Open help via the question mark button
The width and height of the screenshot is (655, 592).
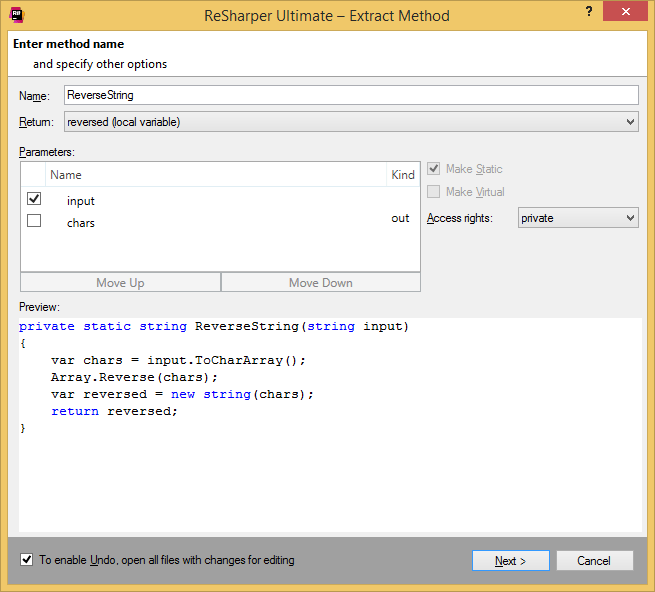(x=589, y=11)
